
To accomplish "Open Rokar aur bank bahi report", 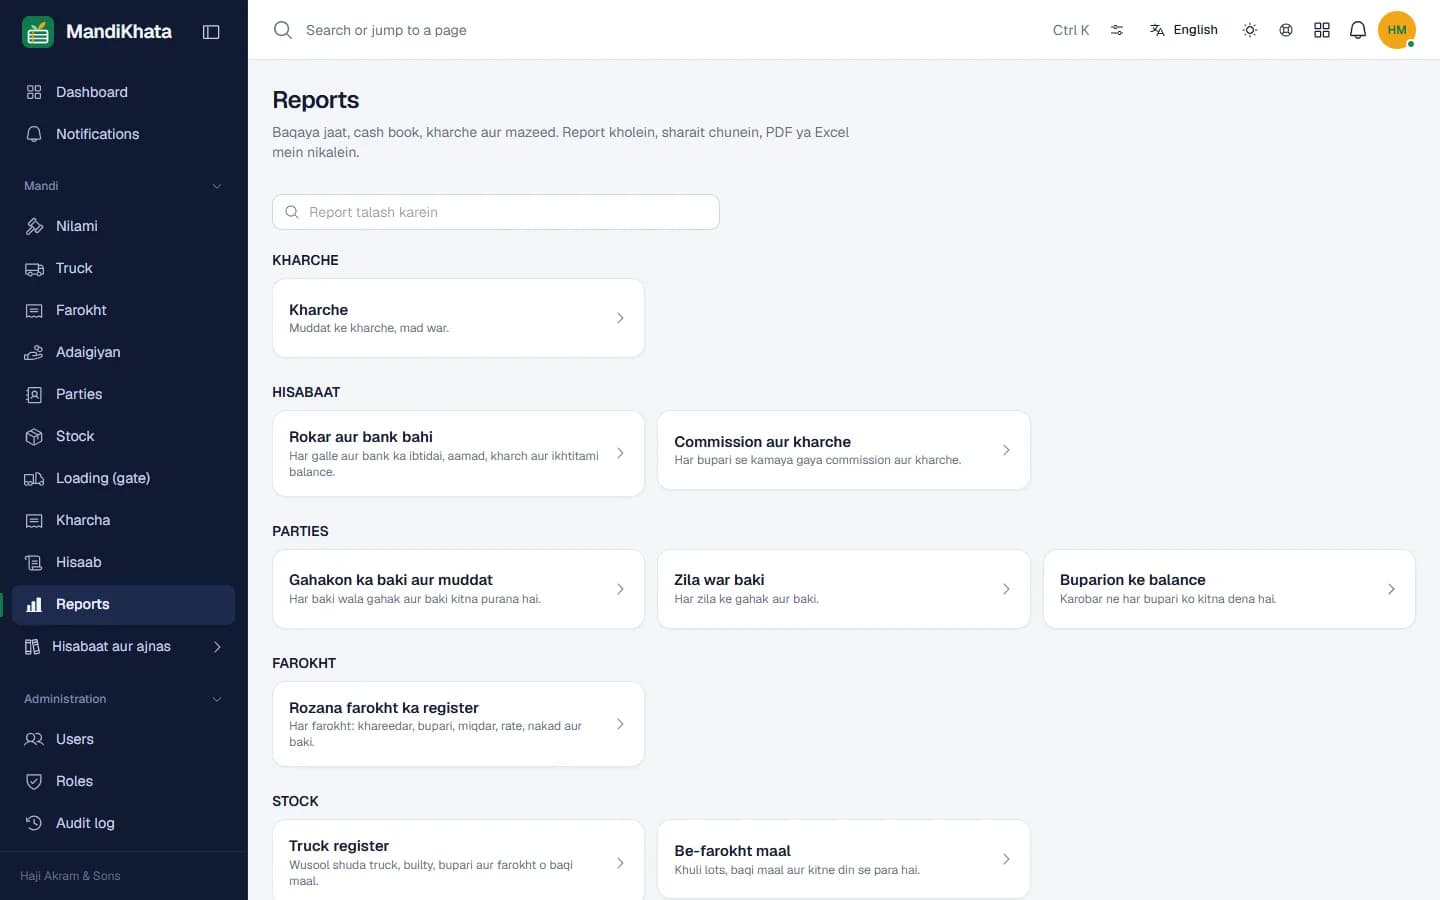I will tap(458, 453).
